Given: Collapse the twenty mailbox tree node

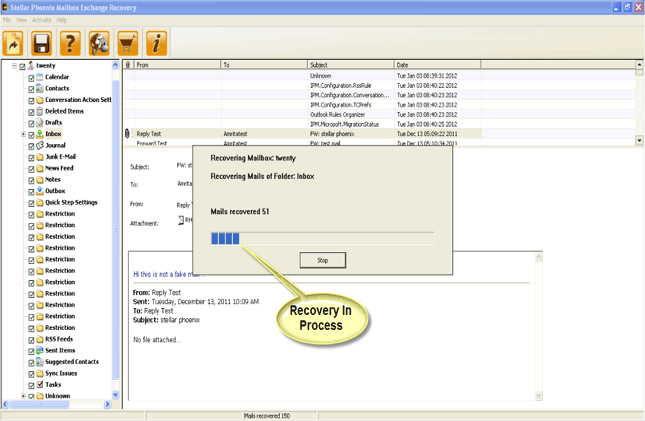Looking at the screenshot, I should [14, 65].
